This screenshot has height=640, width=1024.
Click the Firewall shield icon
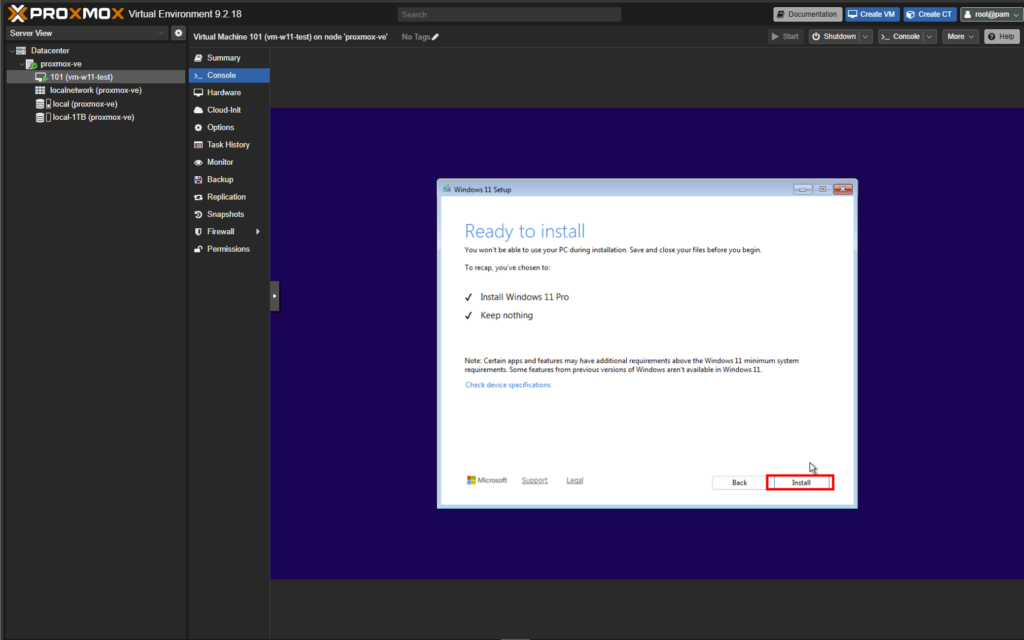[198, 232]
